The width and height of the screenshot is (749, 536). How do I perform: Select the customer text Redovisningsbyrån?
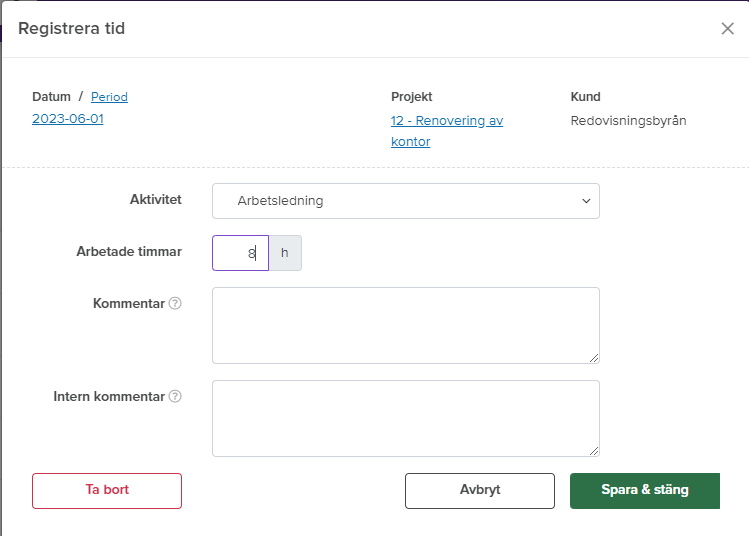tap(628, 121)
